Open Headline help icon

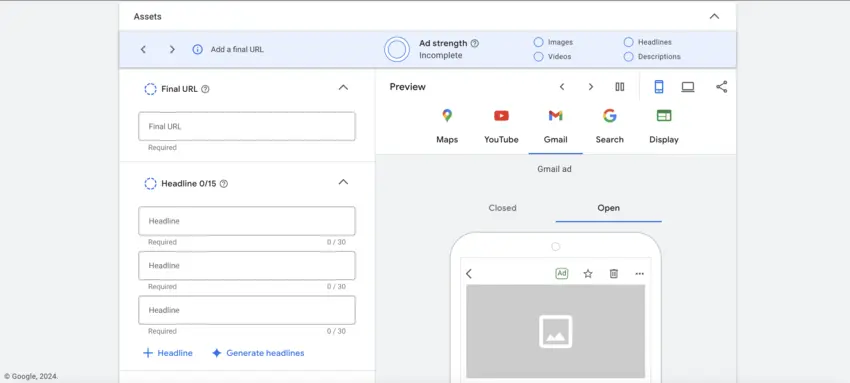coord(224,184)
